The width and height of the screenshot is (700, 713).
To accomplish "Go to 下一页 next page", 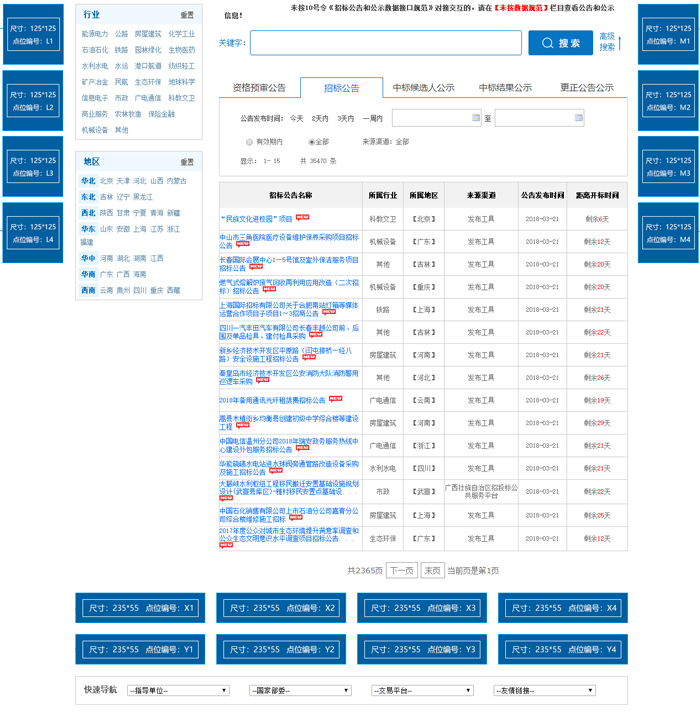I will (x=401, y=570).
